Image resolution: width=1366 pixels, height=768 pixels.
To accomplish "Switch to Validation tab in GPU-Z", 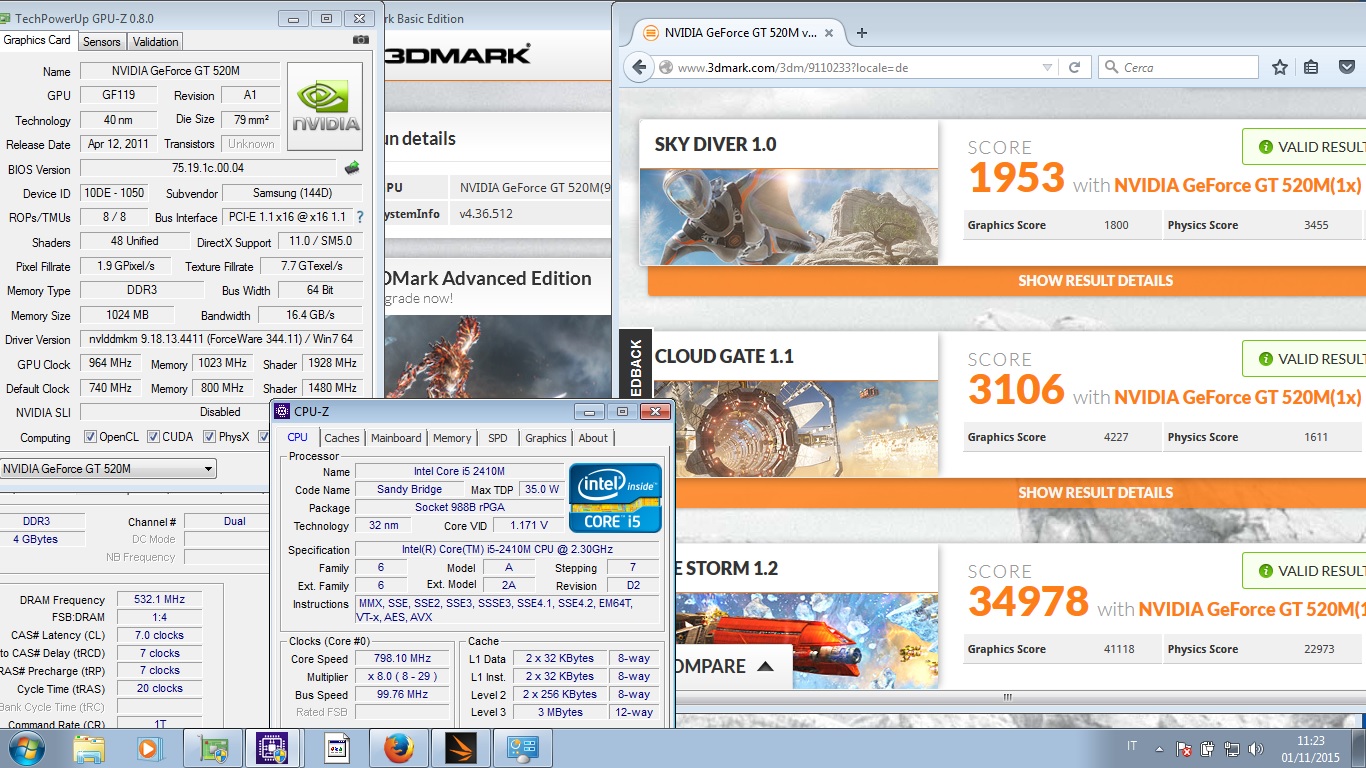I will tap(155, 41).
